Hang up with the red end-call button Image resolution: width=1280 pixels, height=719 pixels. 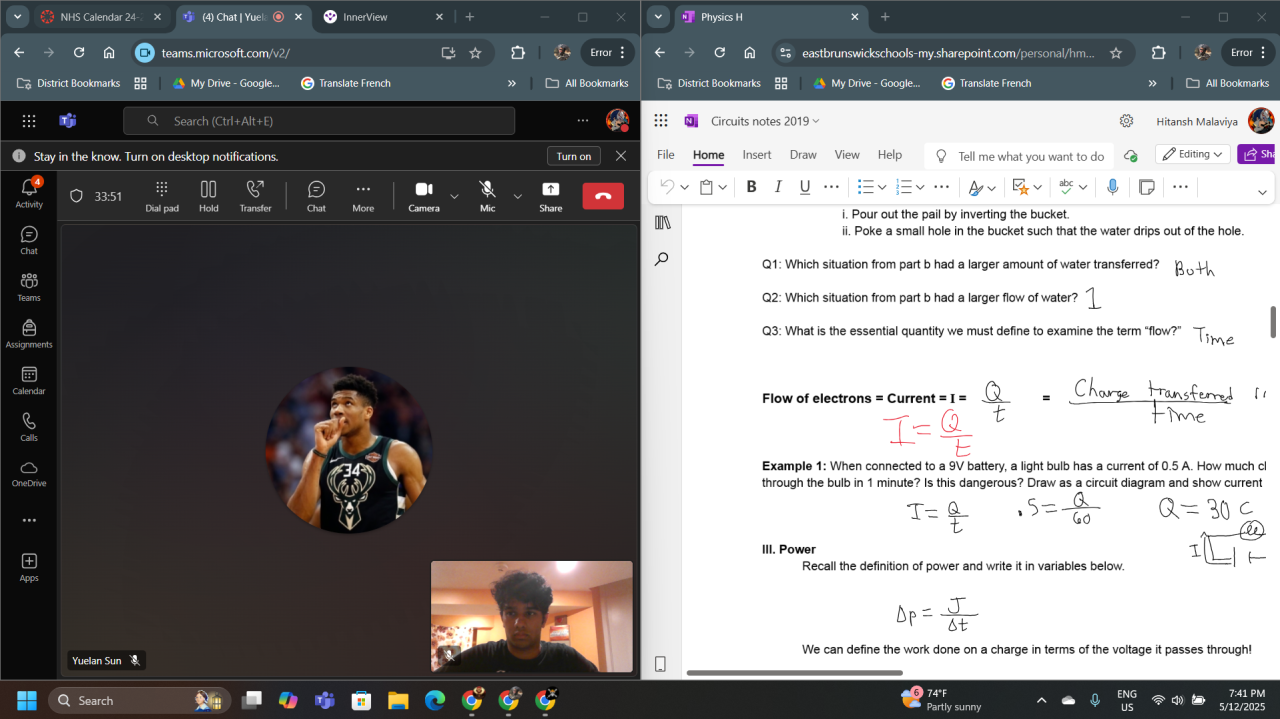coord(603,196)
